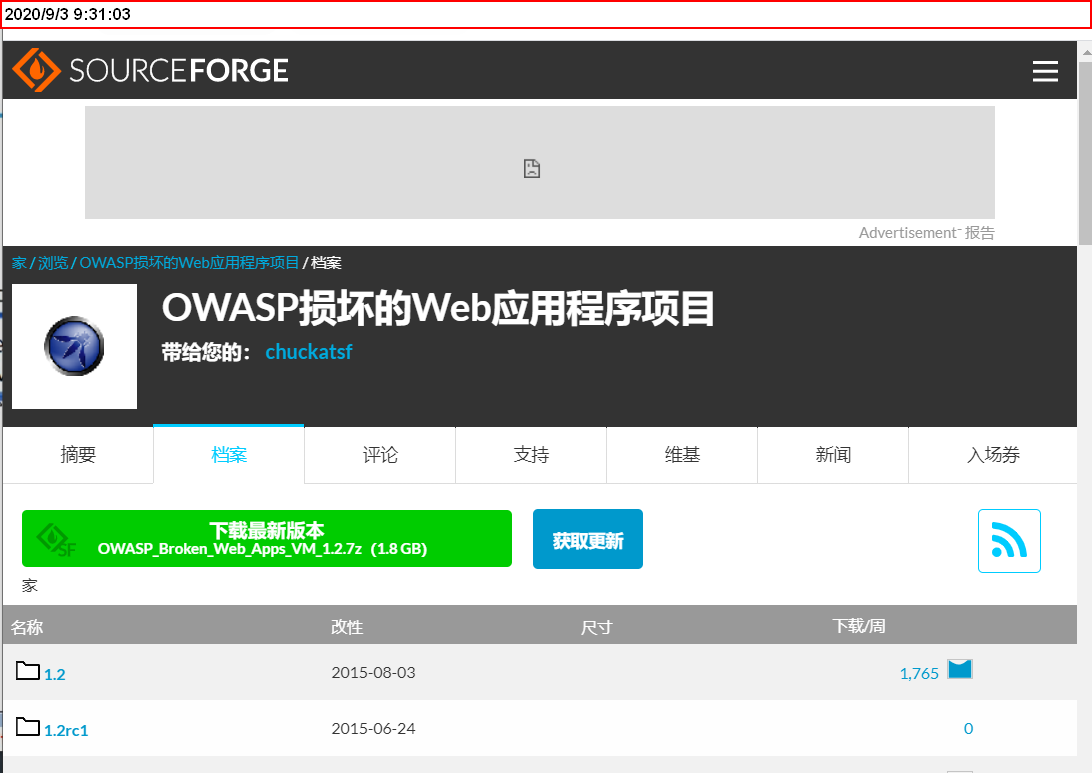The image size is (1092, 773).
Task: Open the 支持 tab
Action: click(531, 455)
